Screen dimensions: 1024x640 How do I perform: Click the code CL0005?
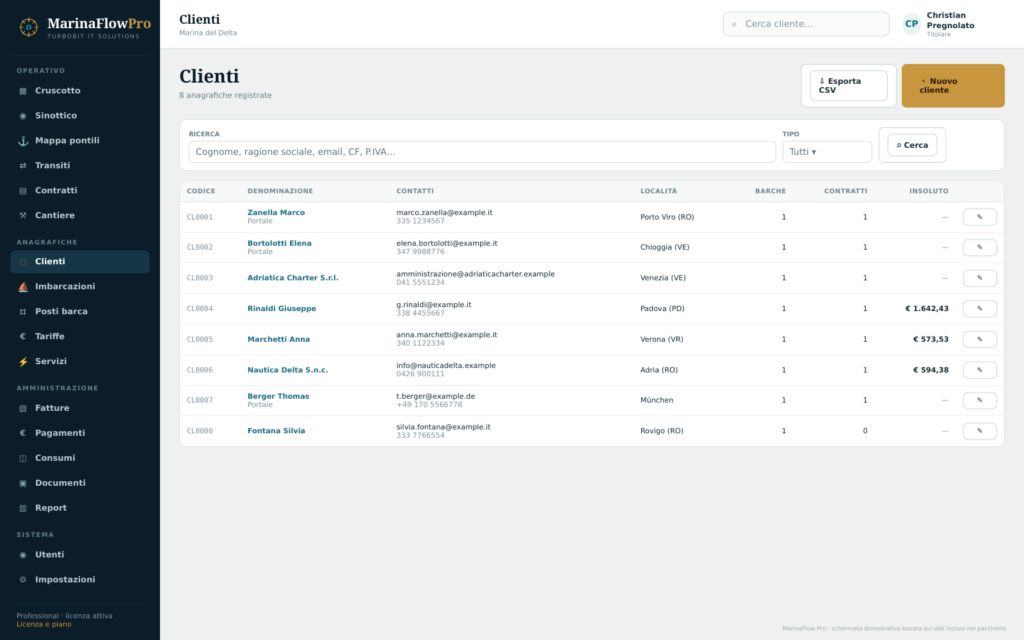(x=200, y=340)
